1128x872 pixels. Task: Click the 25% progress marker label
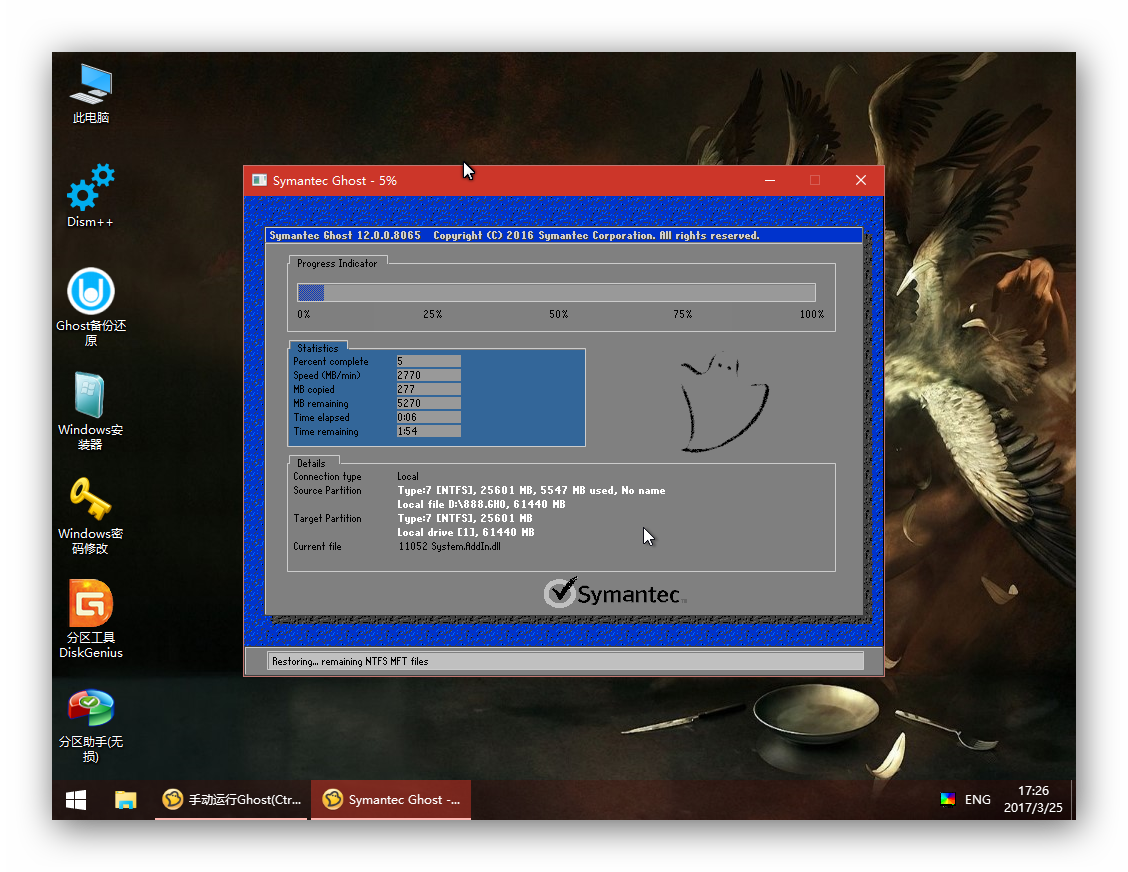pos(432,314)
